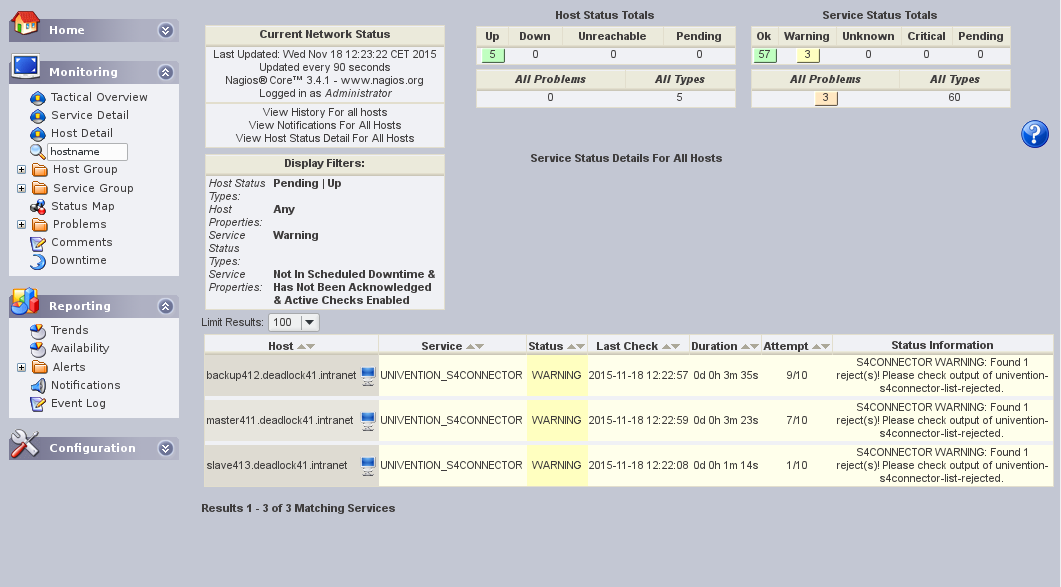The width and height of the screenshot is (1061, 587).
Task: Open the Limit Results dropdown
Action: point(309,322)
